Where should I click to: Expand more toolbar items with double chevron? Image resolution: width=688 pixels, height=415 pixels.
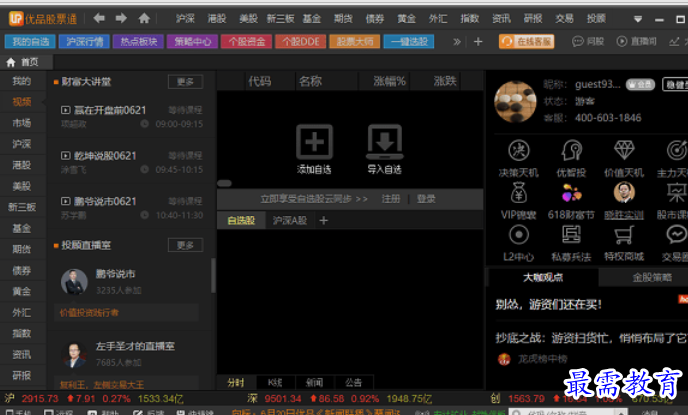click(457, 42)
